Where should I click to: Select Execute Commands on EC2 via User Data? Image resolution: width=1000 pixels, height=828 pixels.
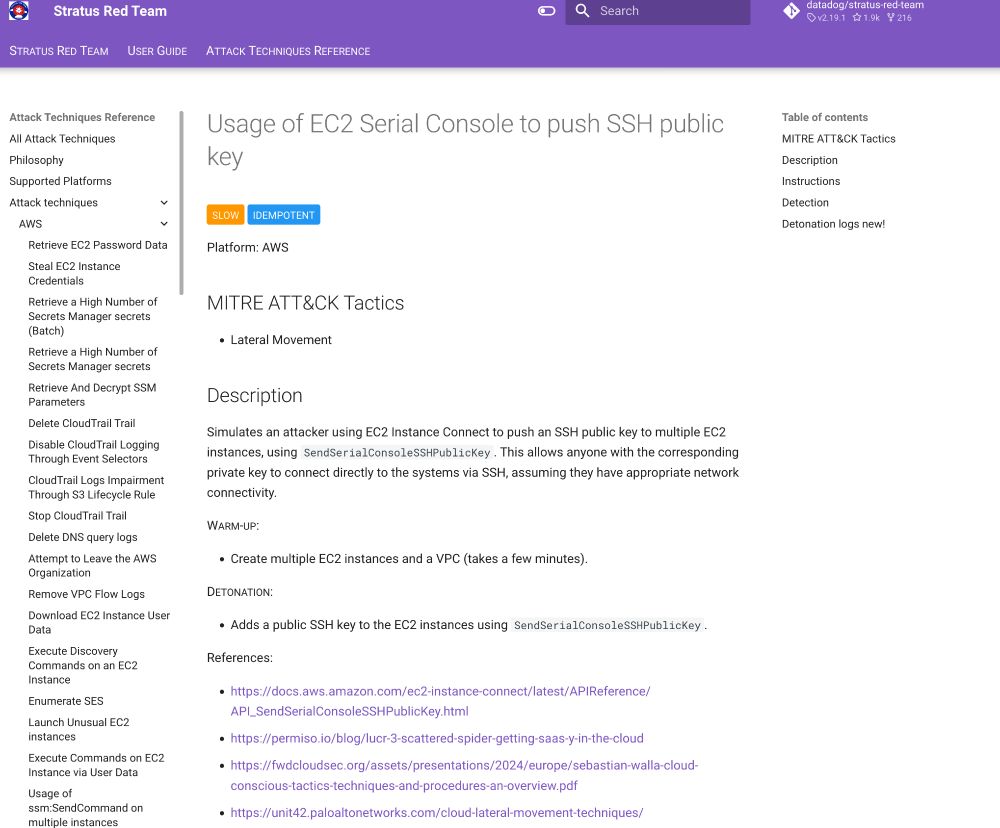96,765
